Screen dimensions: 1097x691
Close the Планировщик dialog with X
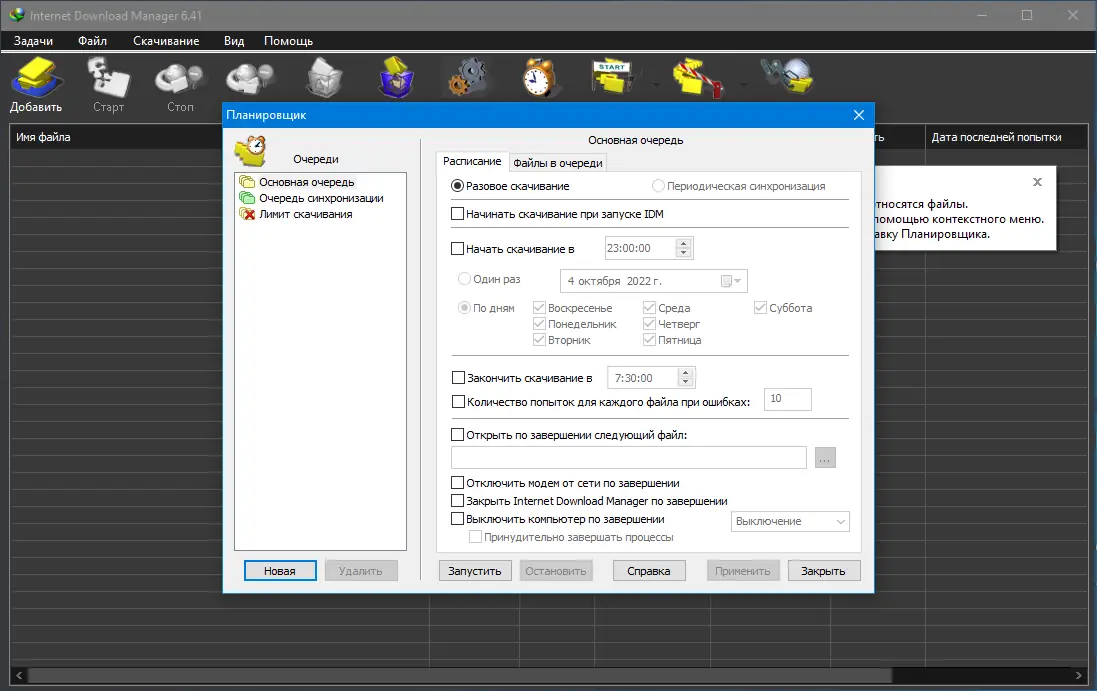coord(859,115)
